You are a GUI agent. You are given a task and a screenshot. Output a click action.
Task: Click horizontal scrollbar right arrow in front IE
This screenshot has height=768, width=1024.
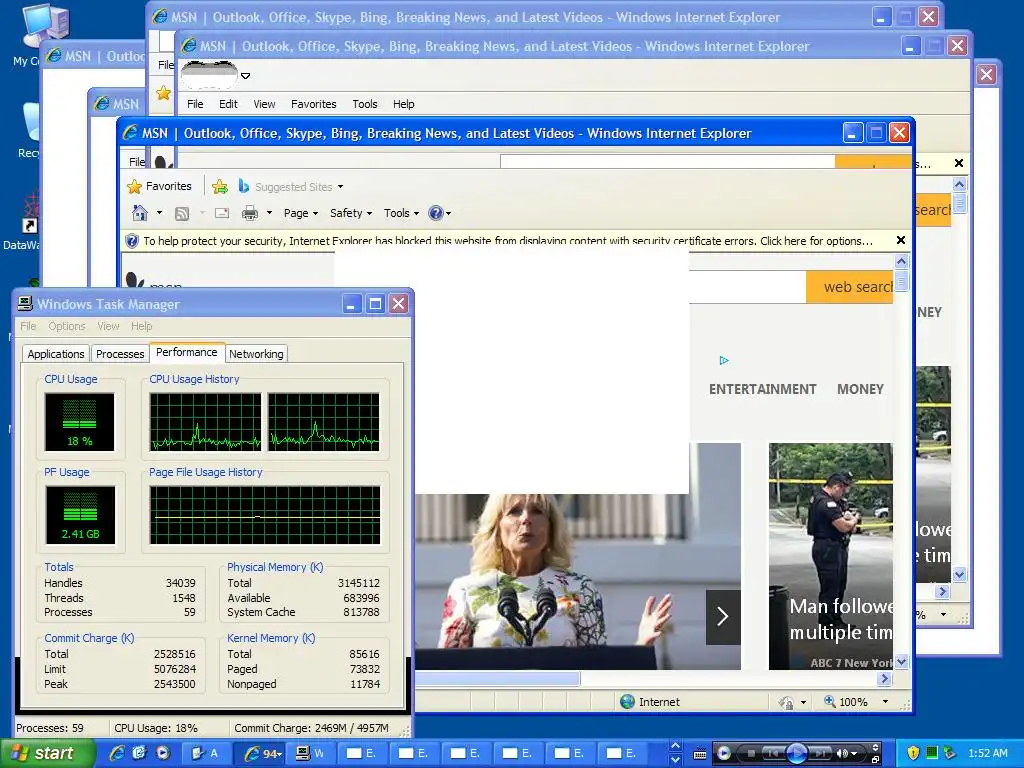pos(884,679)
